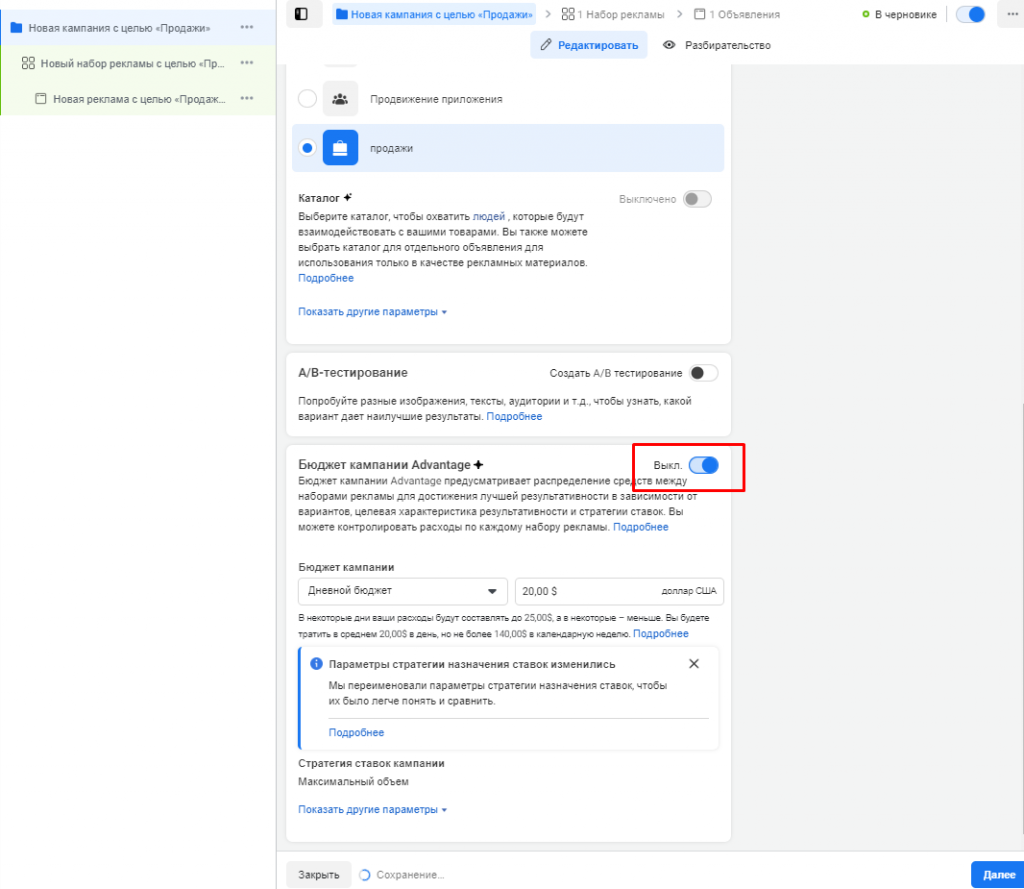Click the campaign folder icon in sidebar
1024x889 pixels.
point(16,28)
